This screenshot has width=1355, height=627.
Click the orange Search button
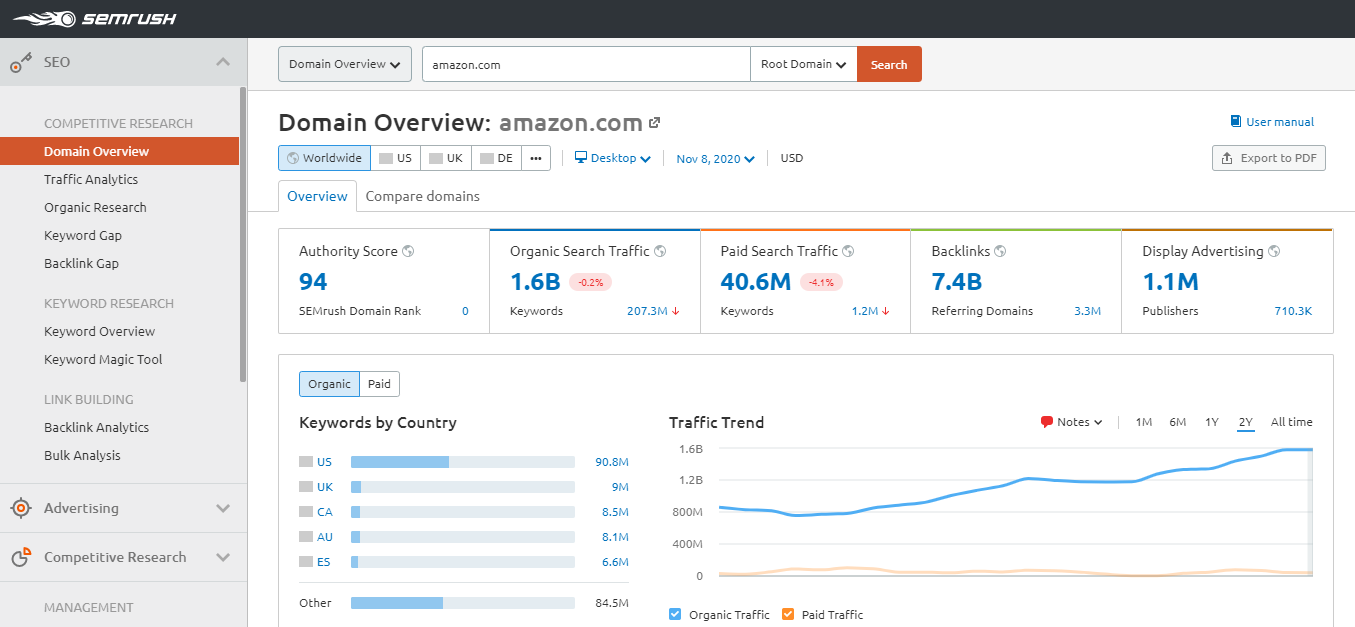tap(889, 64)
